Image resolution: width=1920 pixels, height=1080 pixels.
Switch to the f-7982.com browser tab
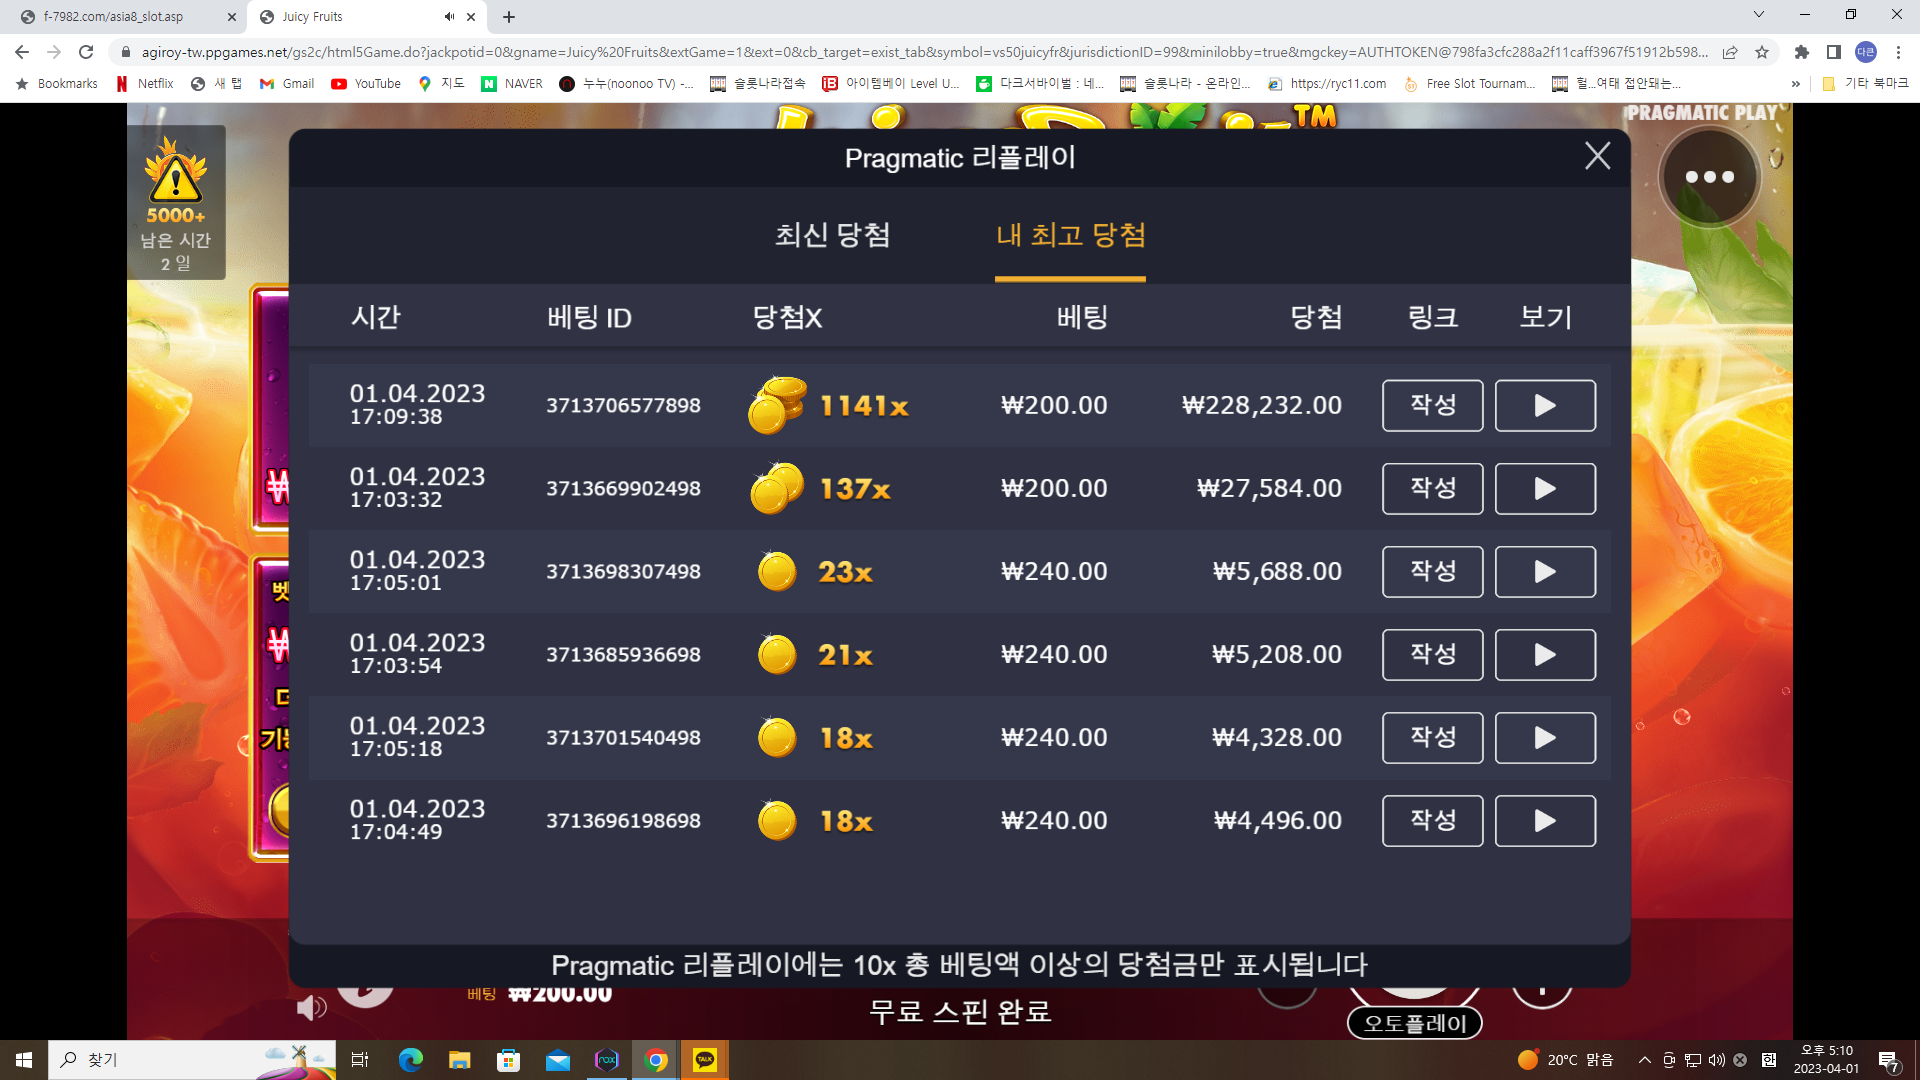[125, 17]
